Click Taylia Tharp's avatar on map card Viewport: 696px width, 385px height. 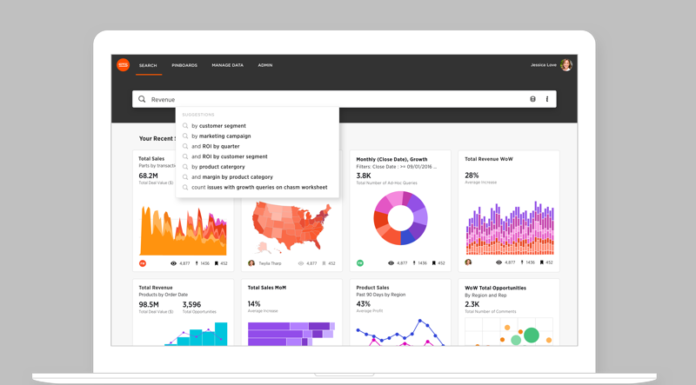pos(251,263)
